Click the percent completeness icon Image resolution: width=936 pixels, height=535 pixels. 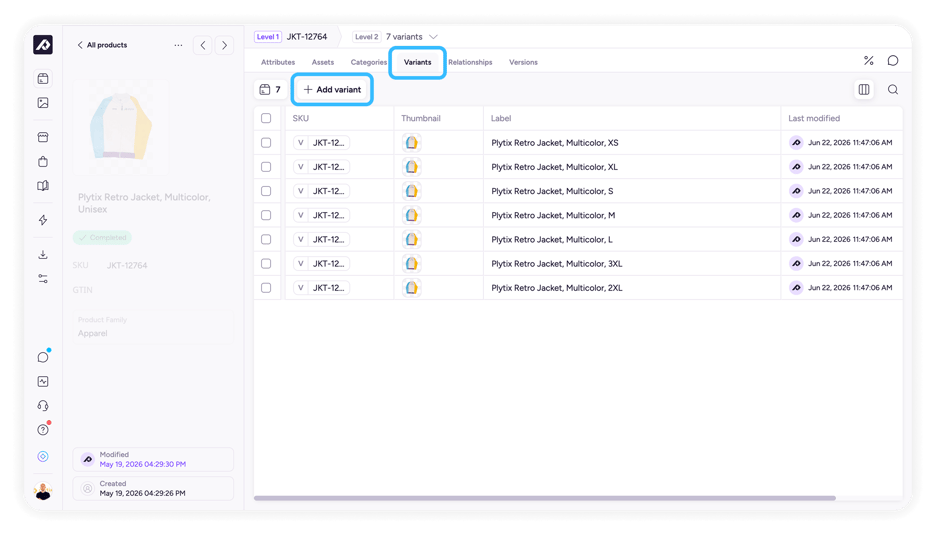coord(869,60)
